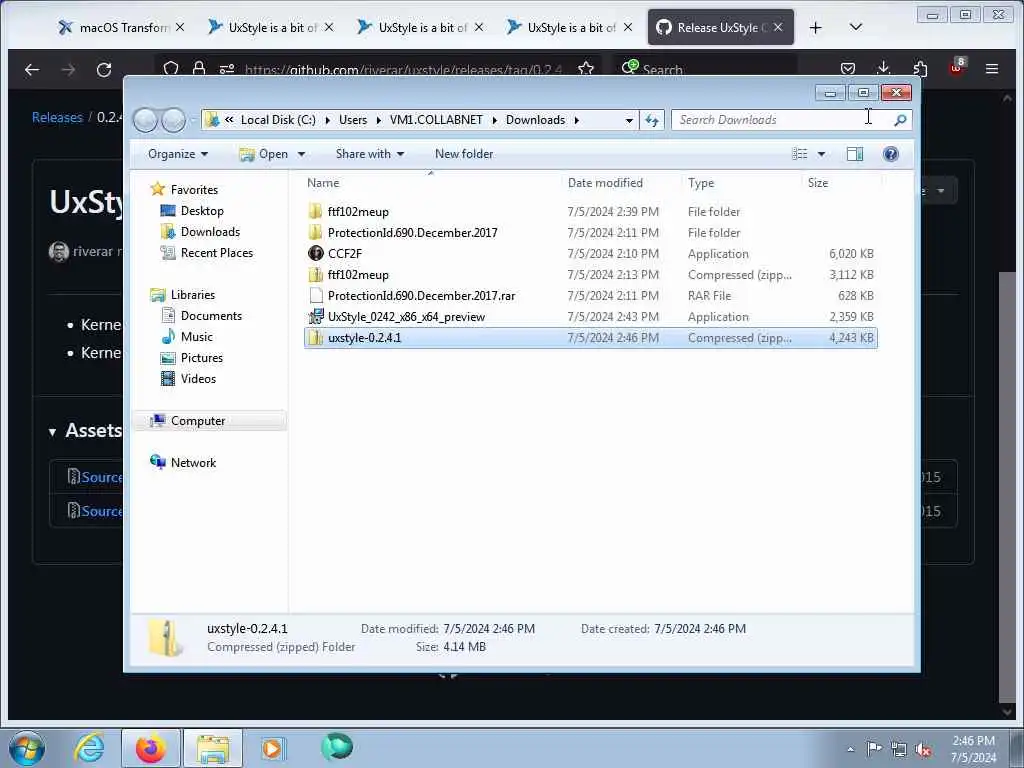Click the Explorer forward navigation button
This screenshot has height=768, width=1024.
click(x=174, y=120)
